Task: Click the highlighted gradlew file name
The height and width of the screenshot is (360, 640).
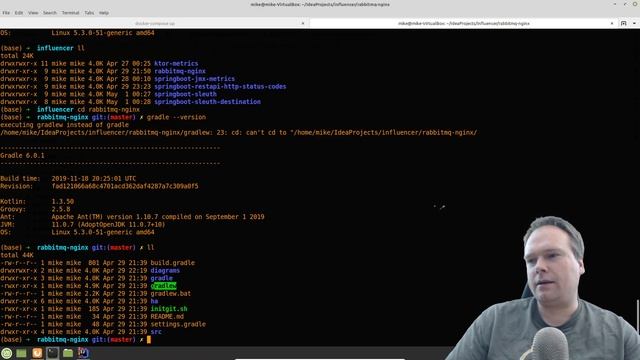Action: 163,286
